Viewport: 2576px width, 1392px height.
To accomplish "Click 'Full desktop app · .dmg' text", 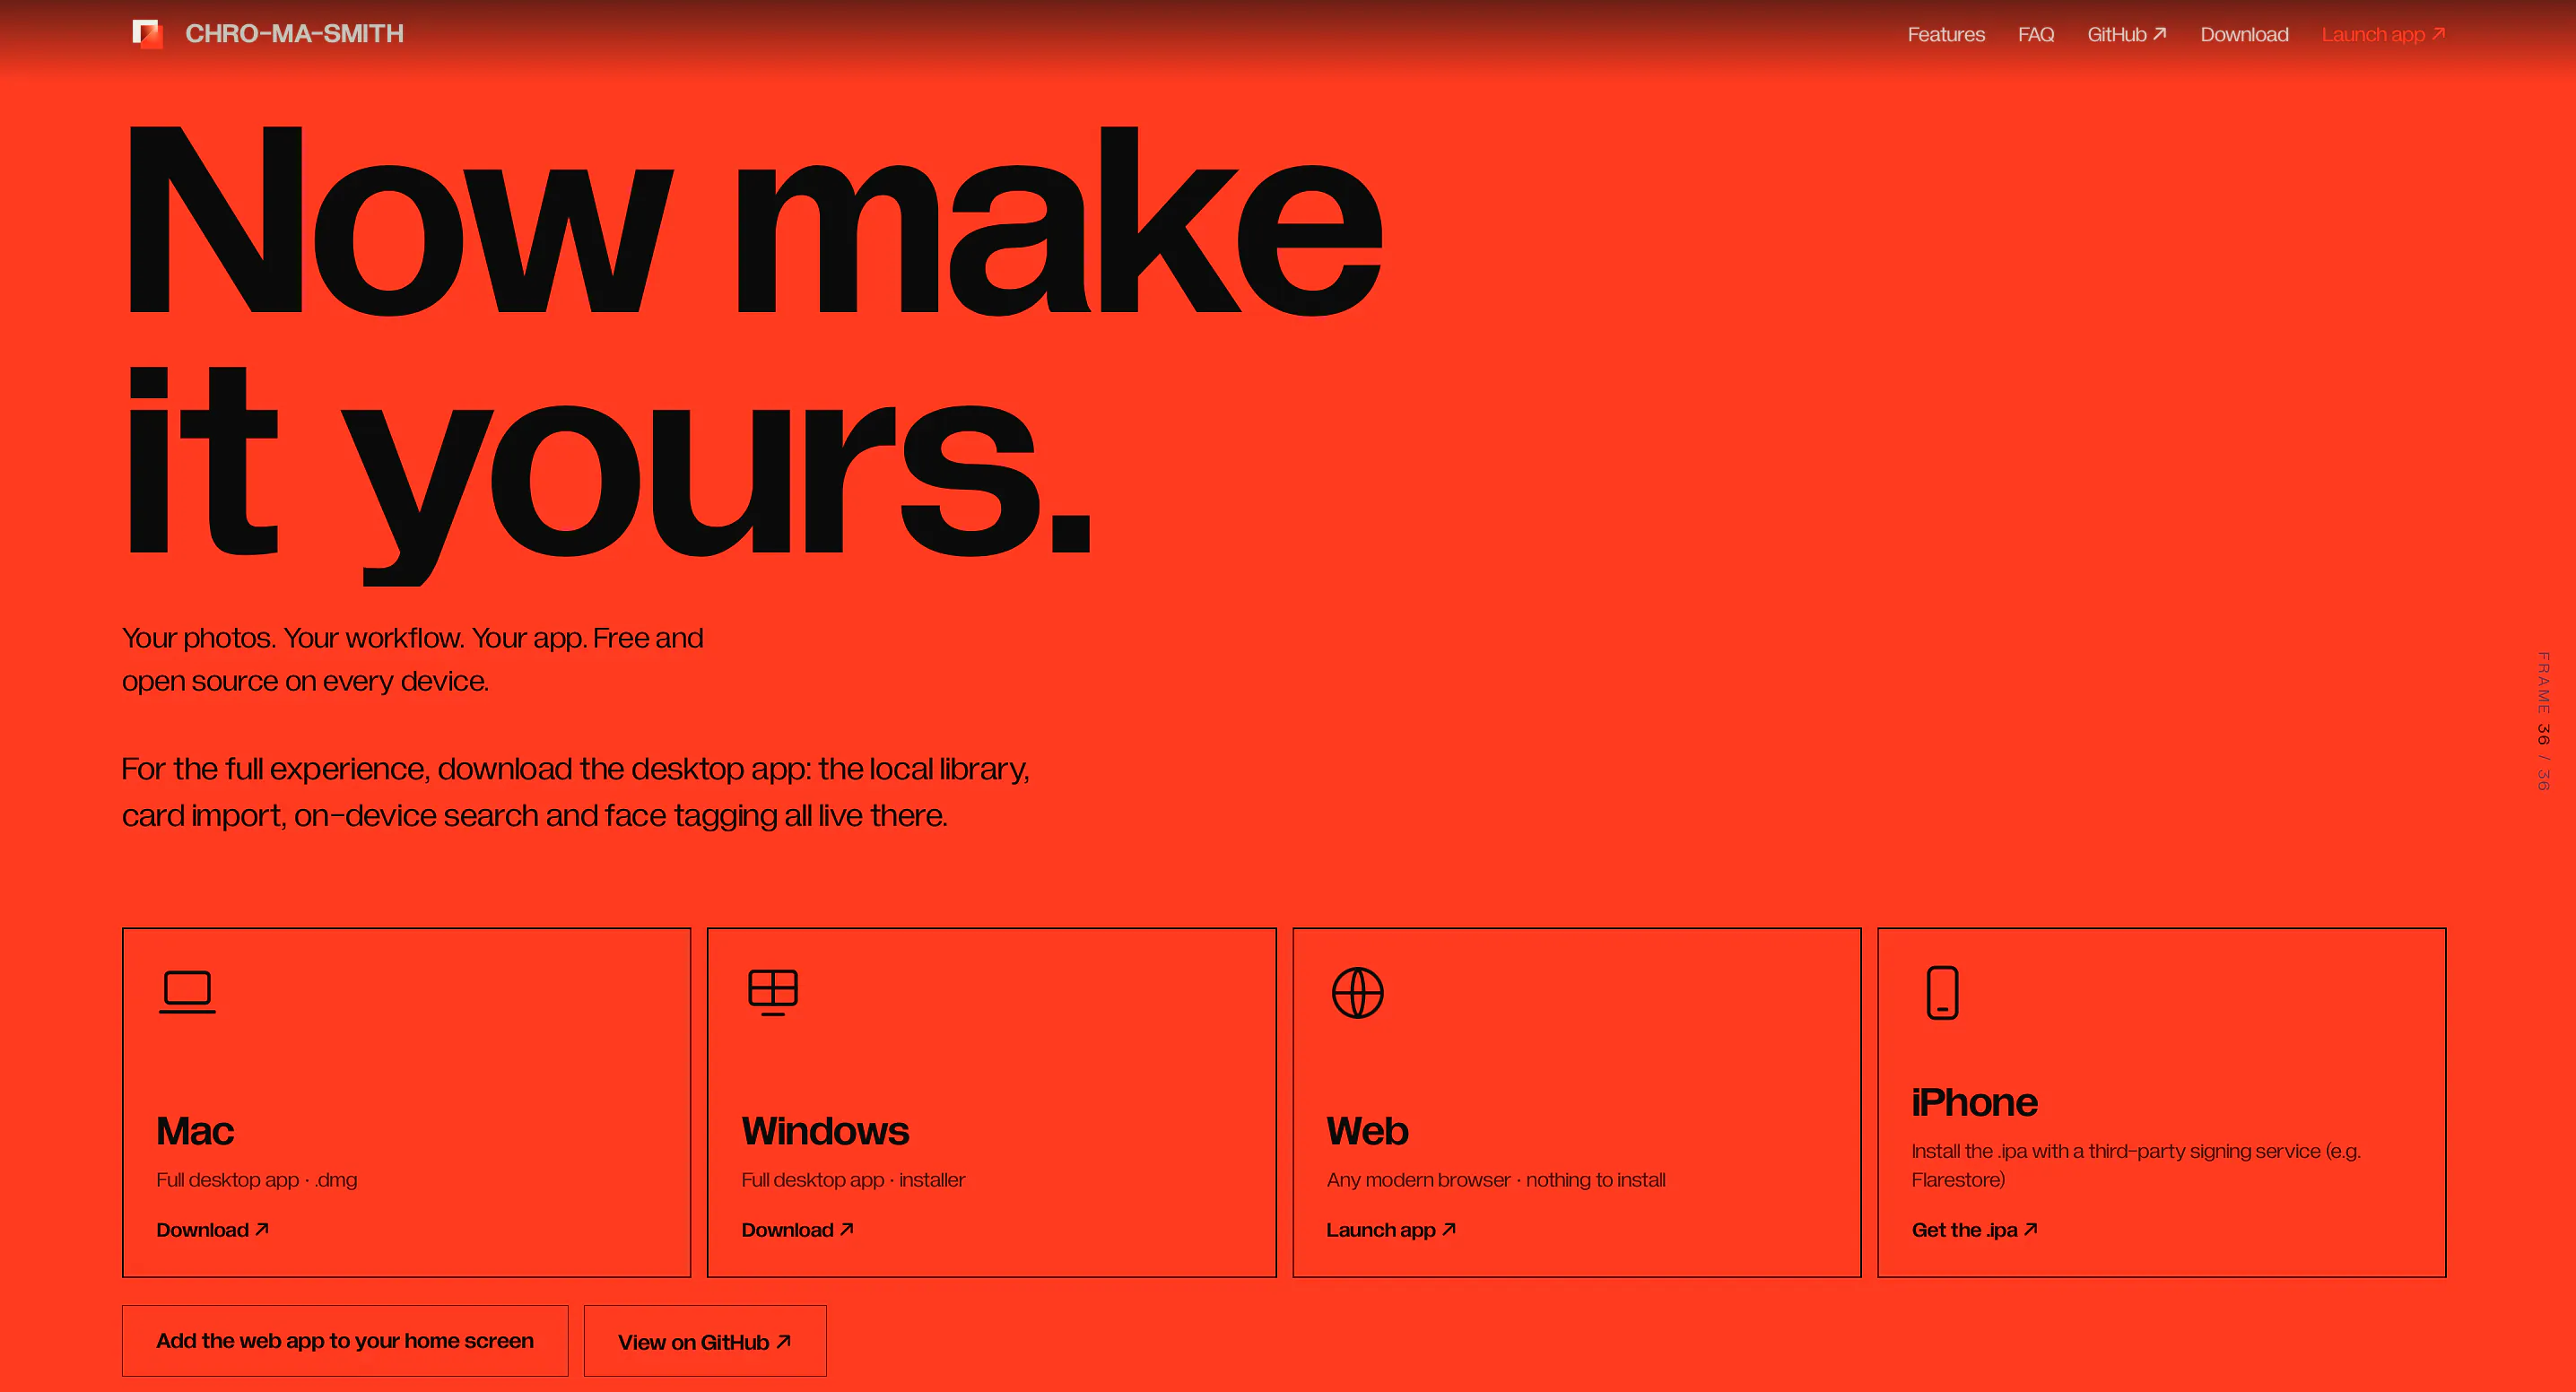I will point(256,1180).
